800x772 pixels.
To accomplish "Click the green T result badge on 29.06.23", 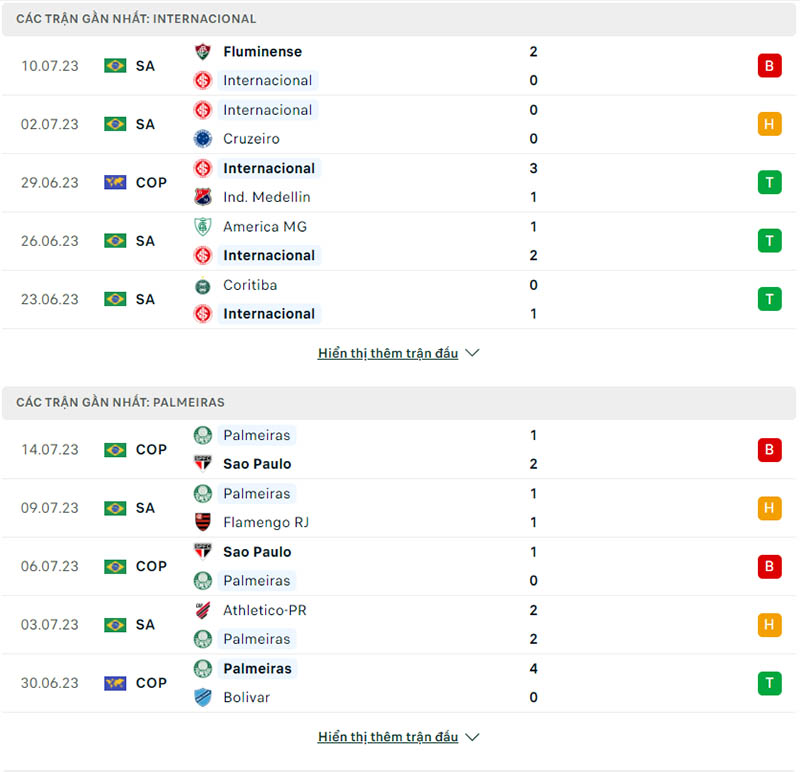I will pyautogui.click(x=769, y=182).
